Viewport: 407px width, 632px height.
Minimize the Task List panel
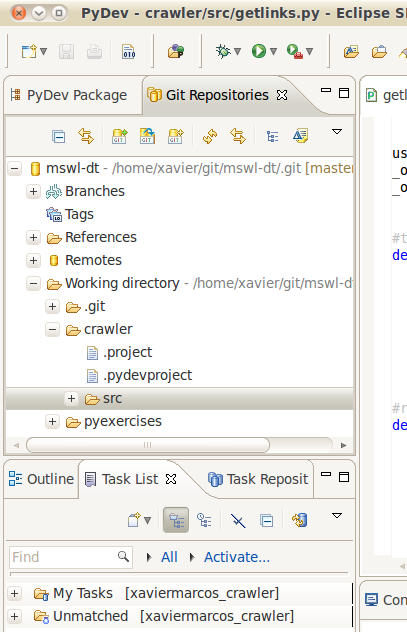coord(326,475)
